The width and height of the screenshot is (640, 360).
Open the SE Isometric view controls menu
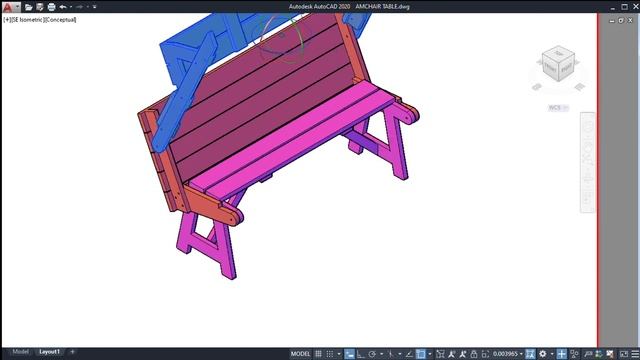(27, 20)
